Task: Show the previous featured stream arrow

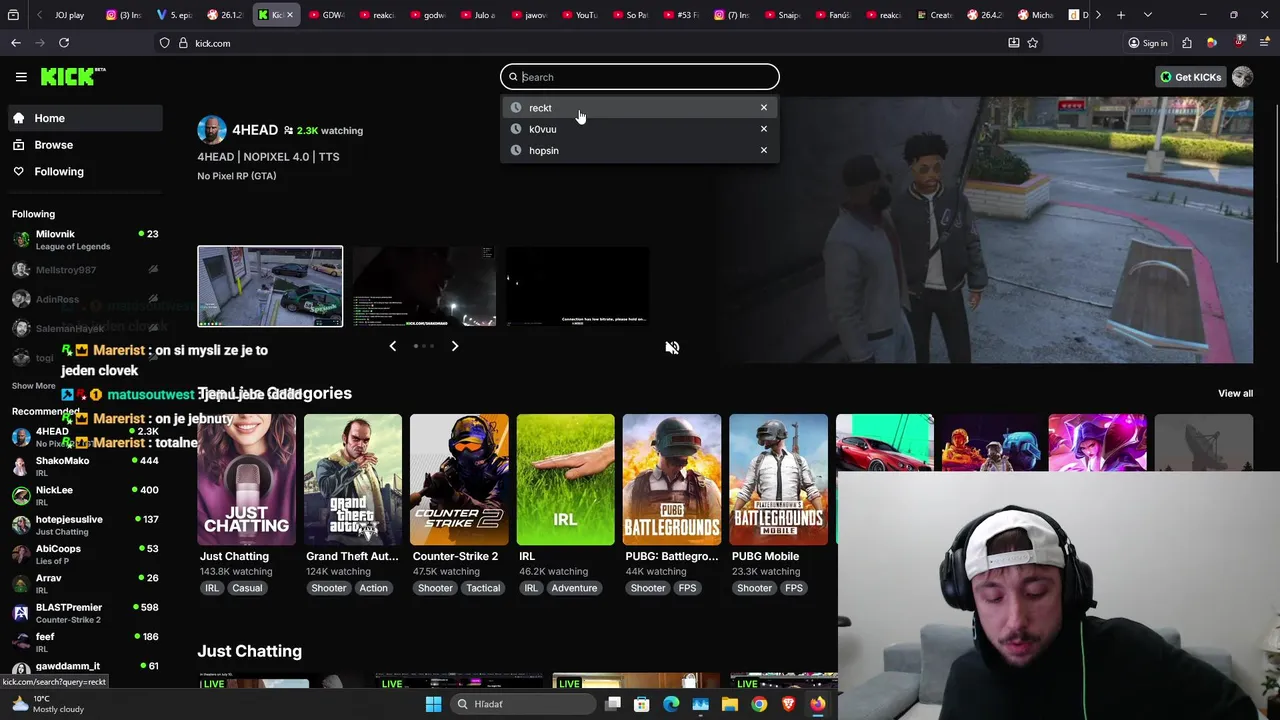Action: pyautogui.click(x=392, y=346)
